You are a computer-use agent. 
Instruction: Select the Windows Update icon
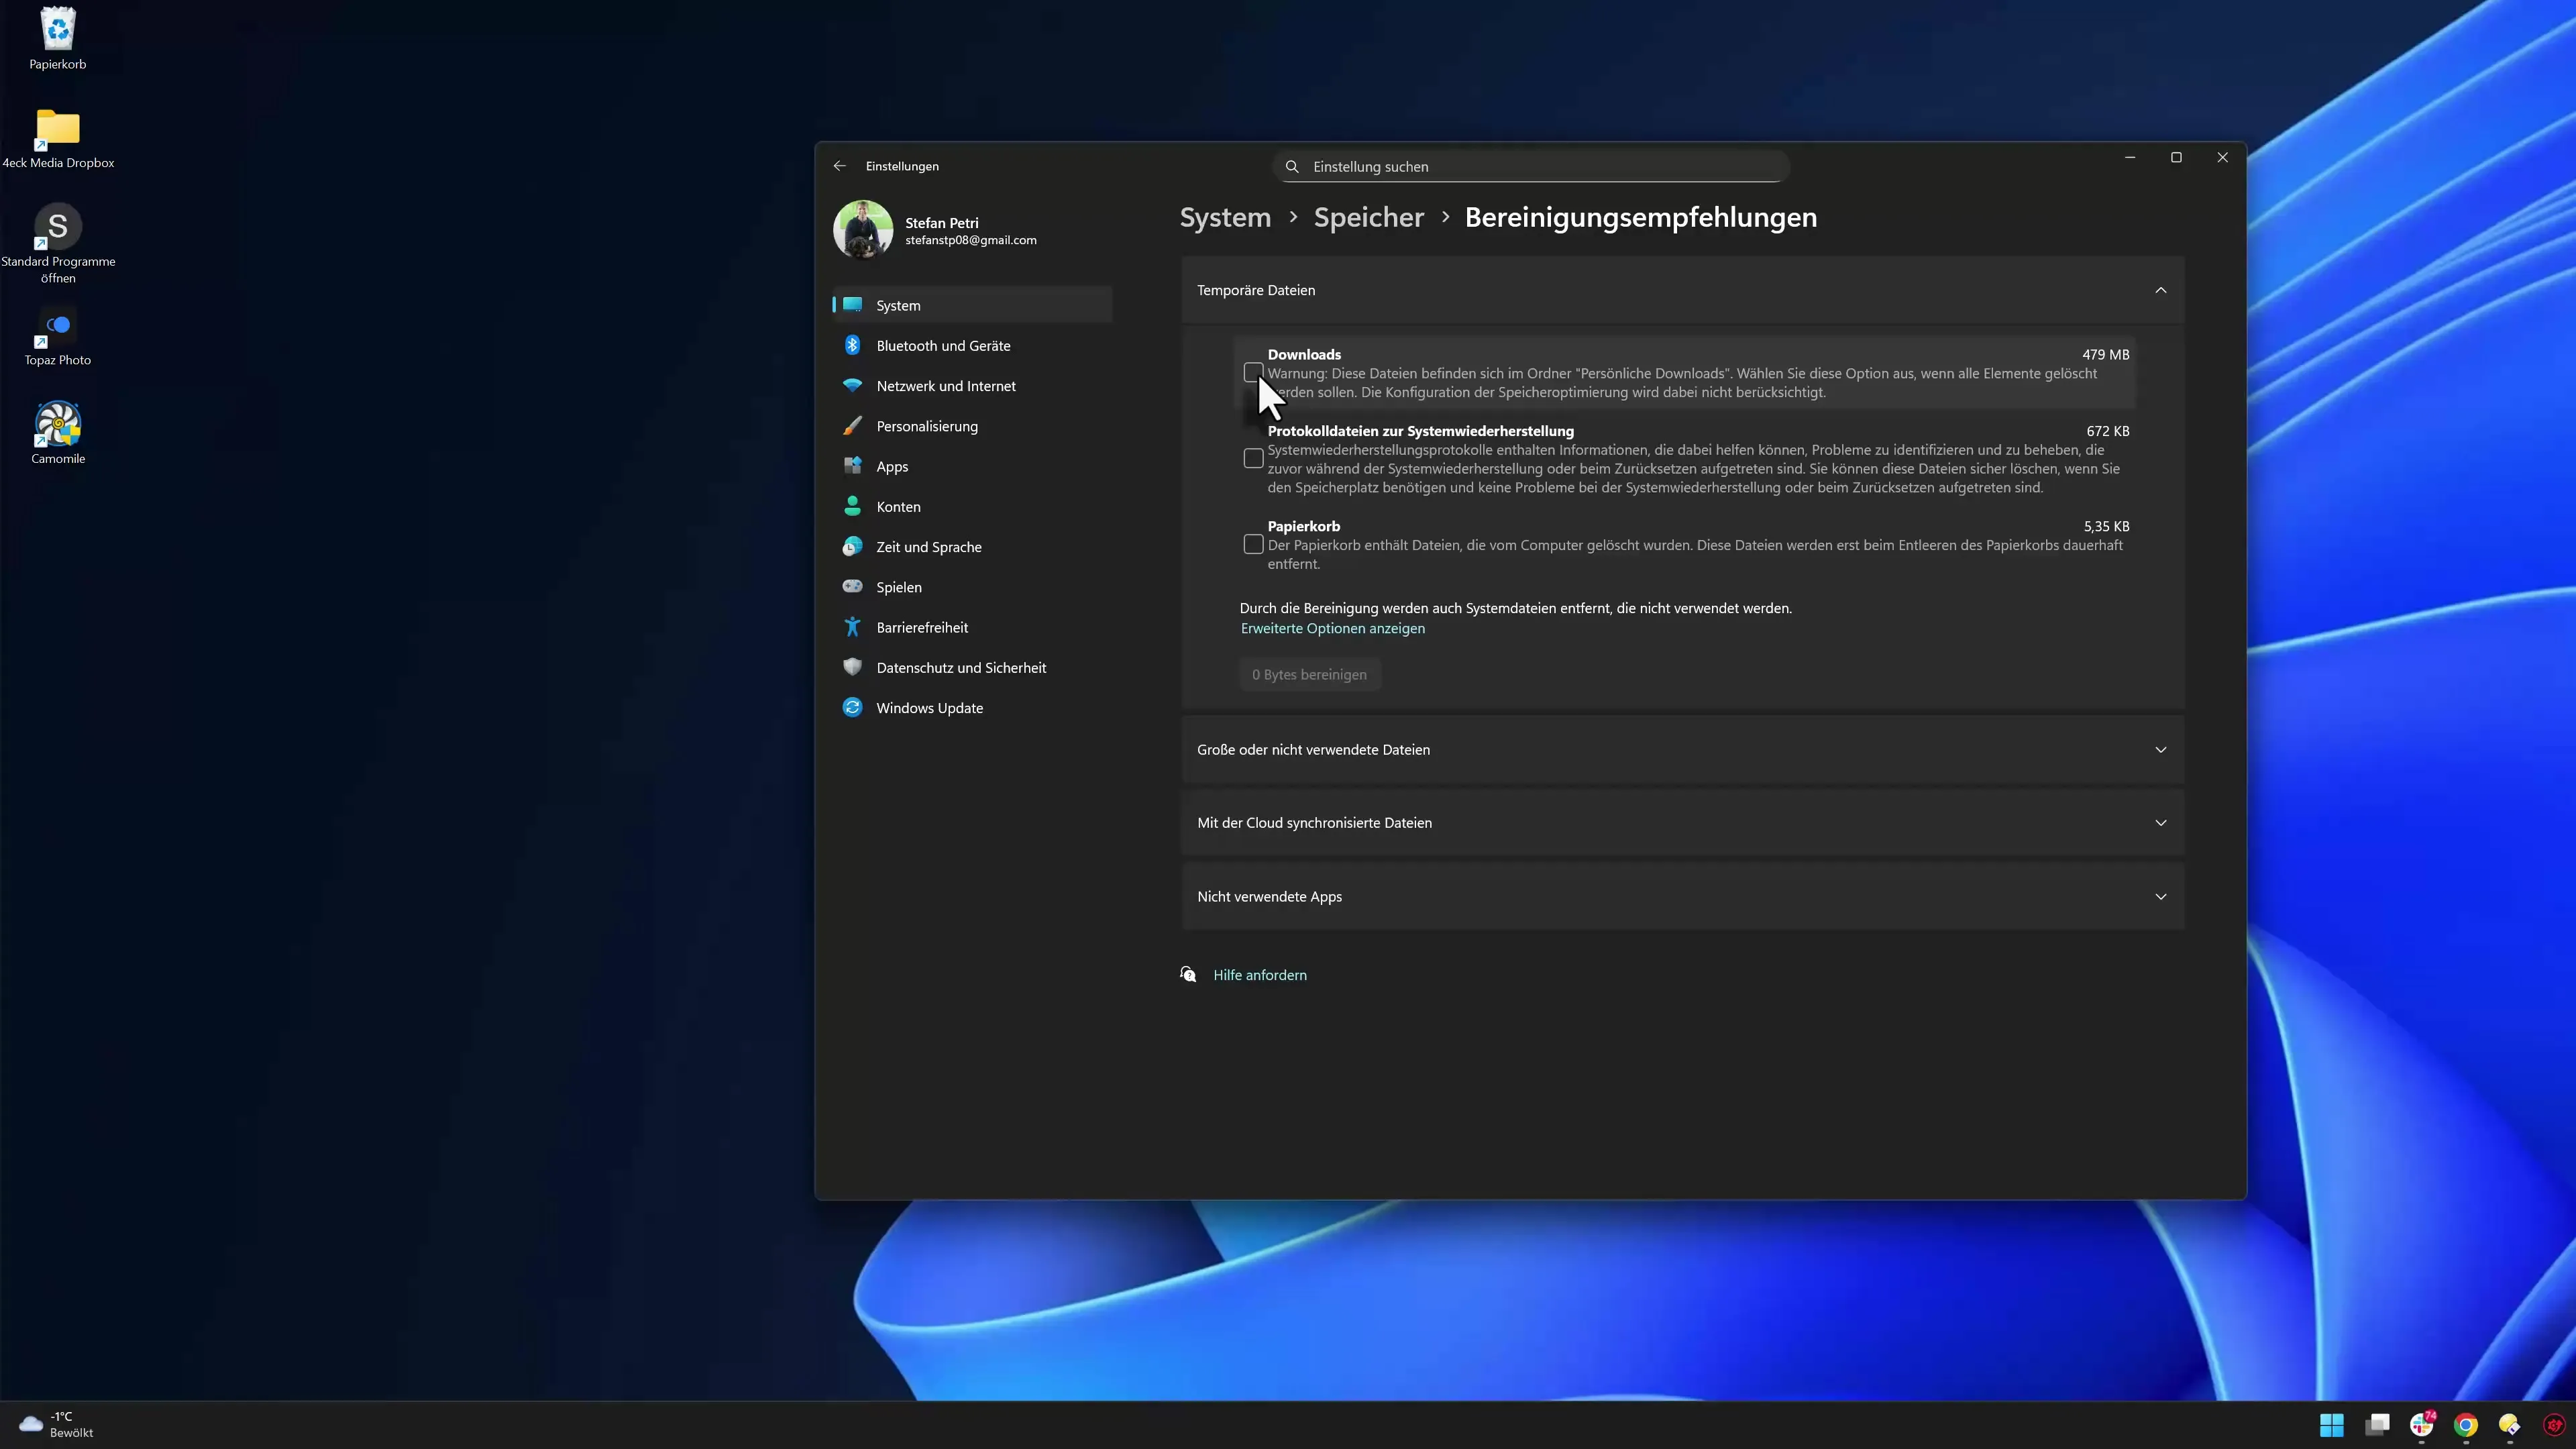pos(852,707)
